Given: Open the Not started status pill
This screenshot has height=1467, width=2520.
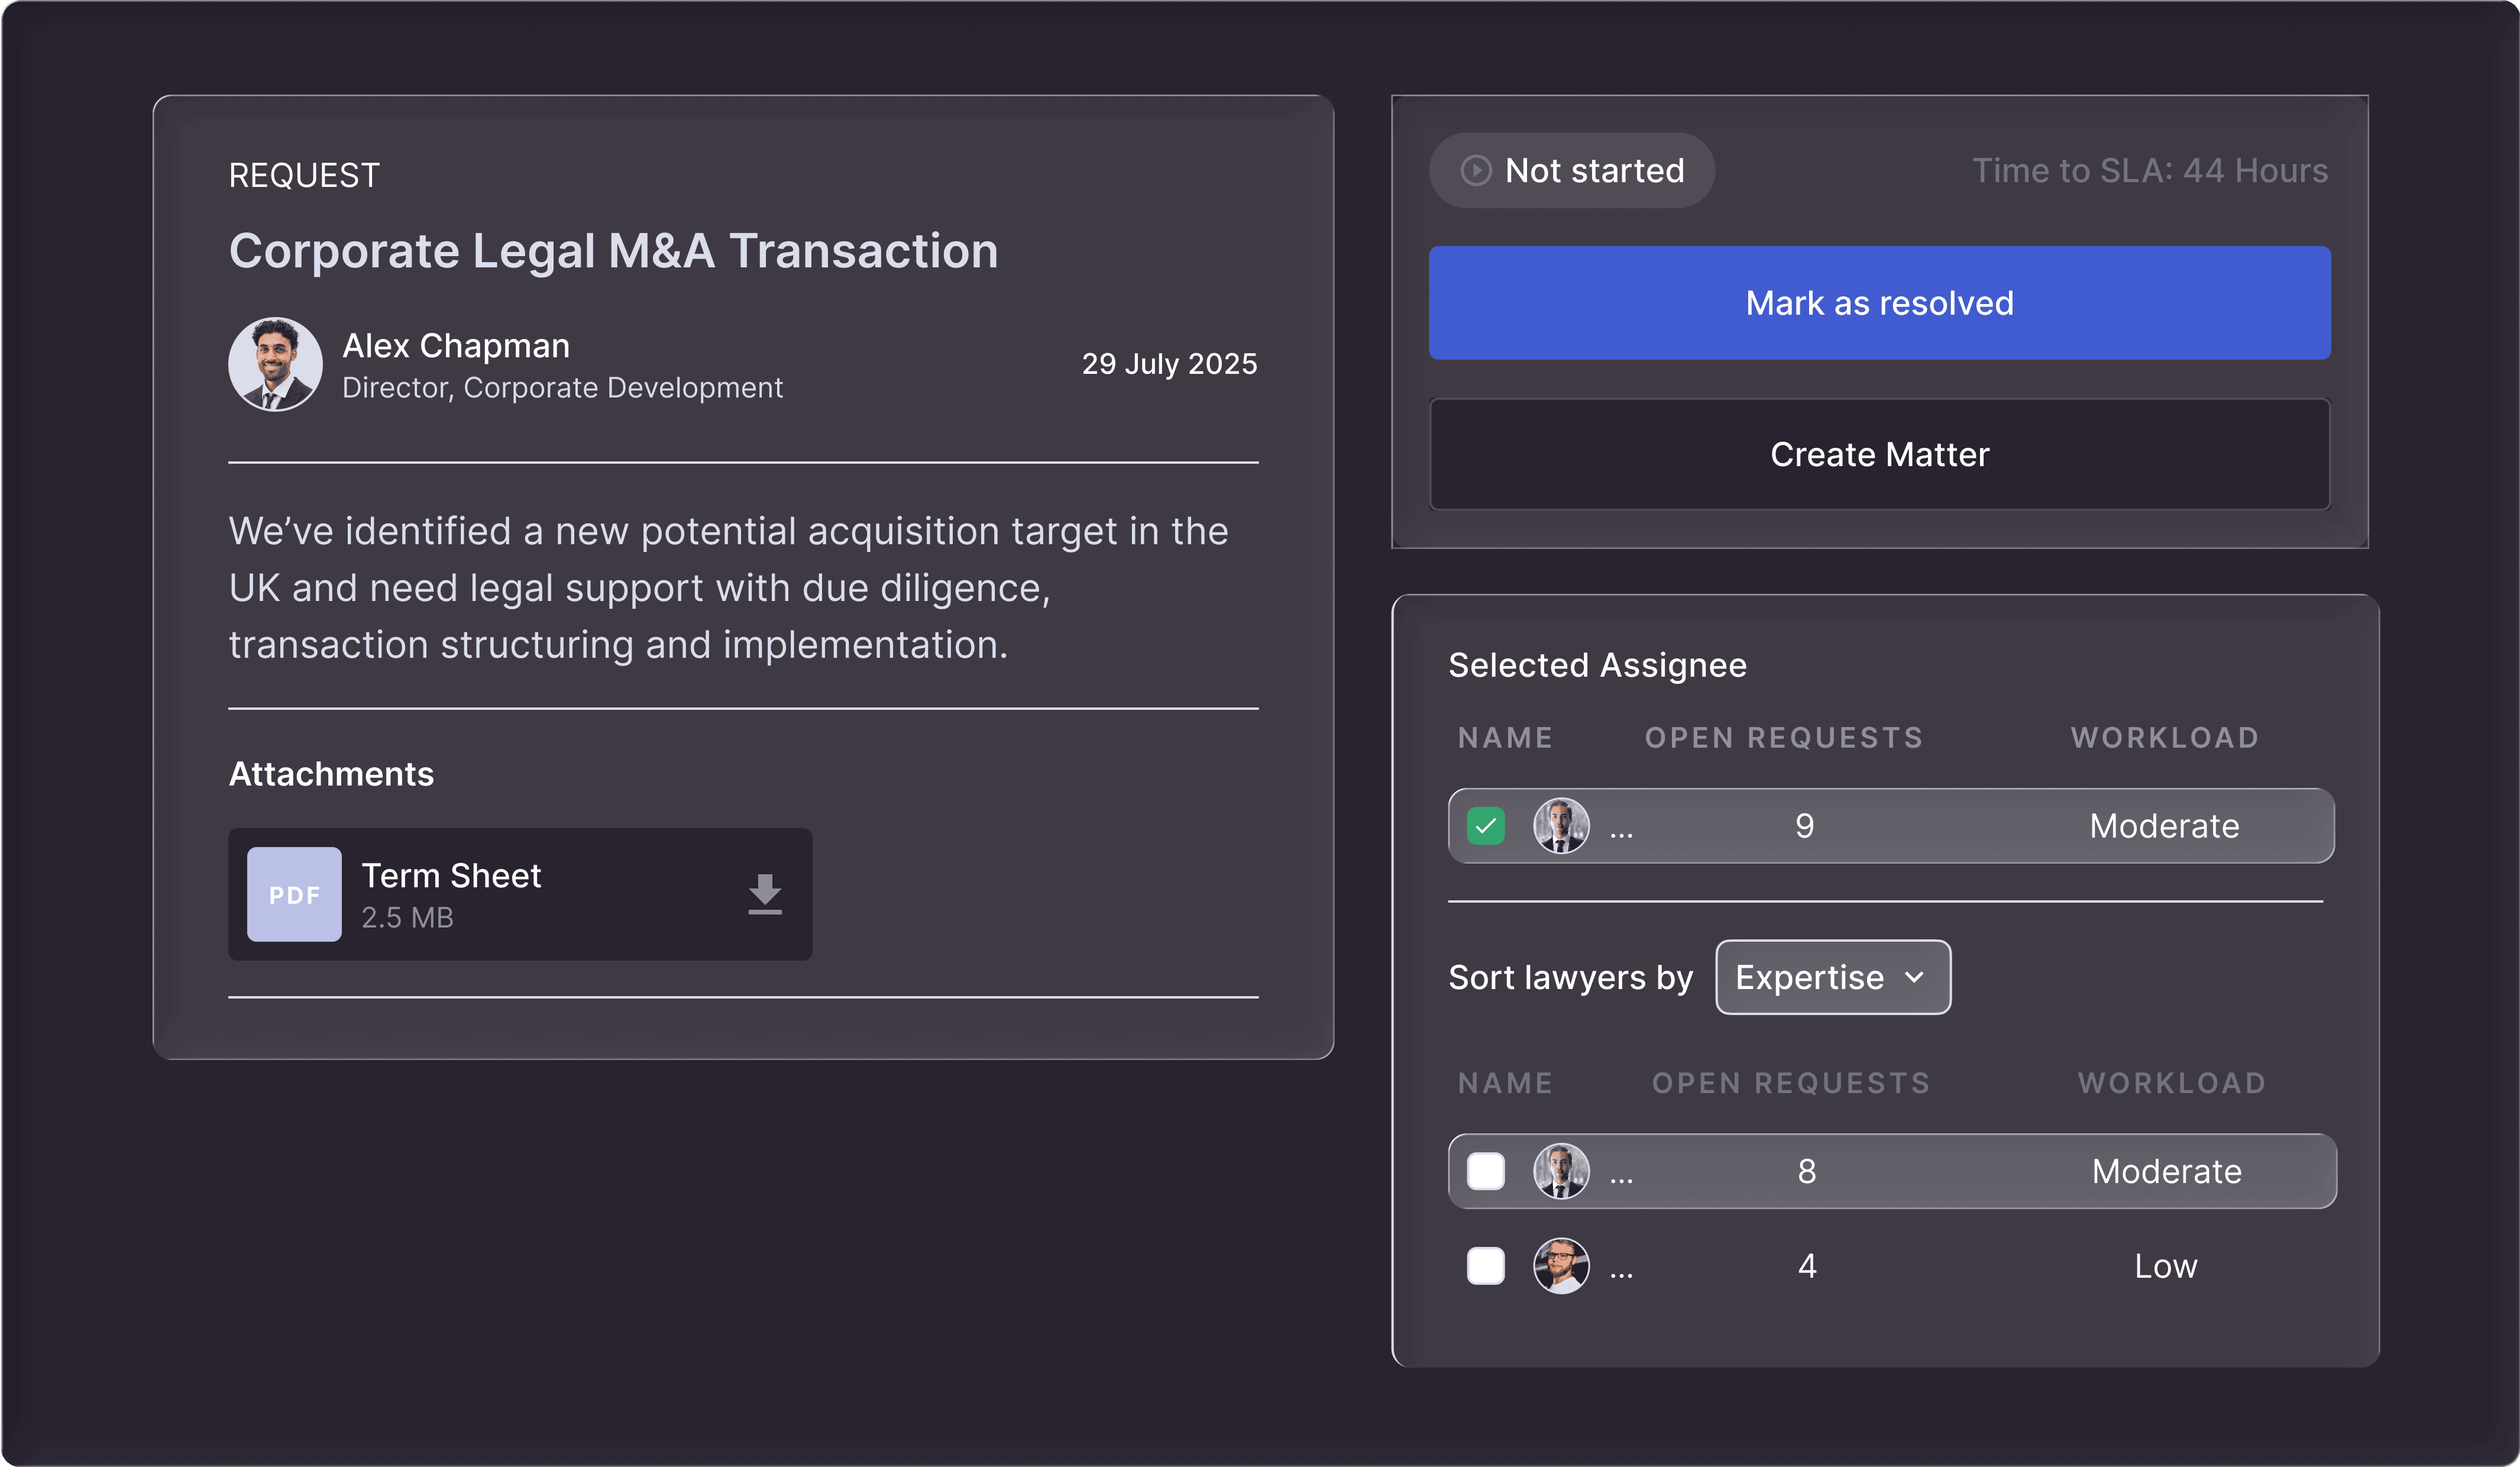Looking at the screenshot, I should coord(1572,171).
